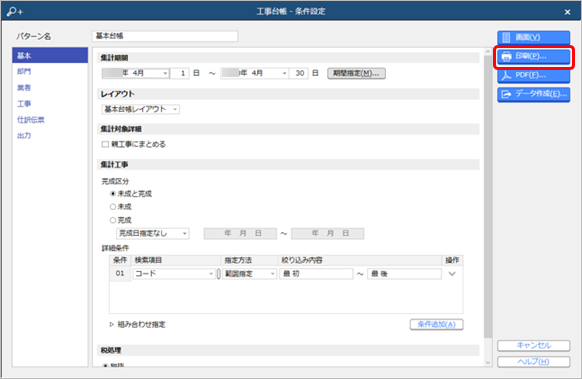Expand the 組み合わせ指定 section
582x379 pixels.
111,324
